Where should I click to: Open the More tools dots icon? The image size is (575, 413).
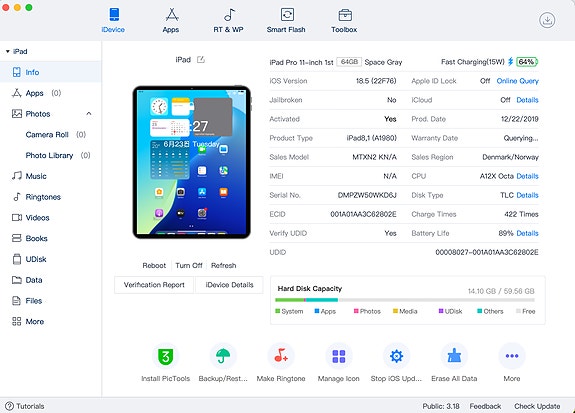pos(512,356)
